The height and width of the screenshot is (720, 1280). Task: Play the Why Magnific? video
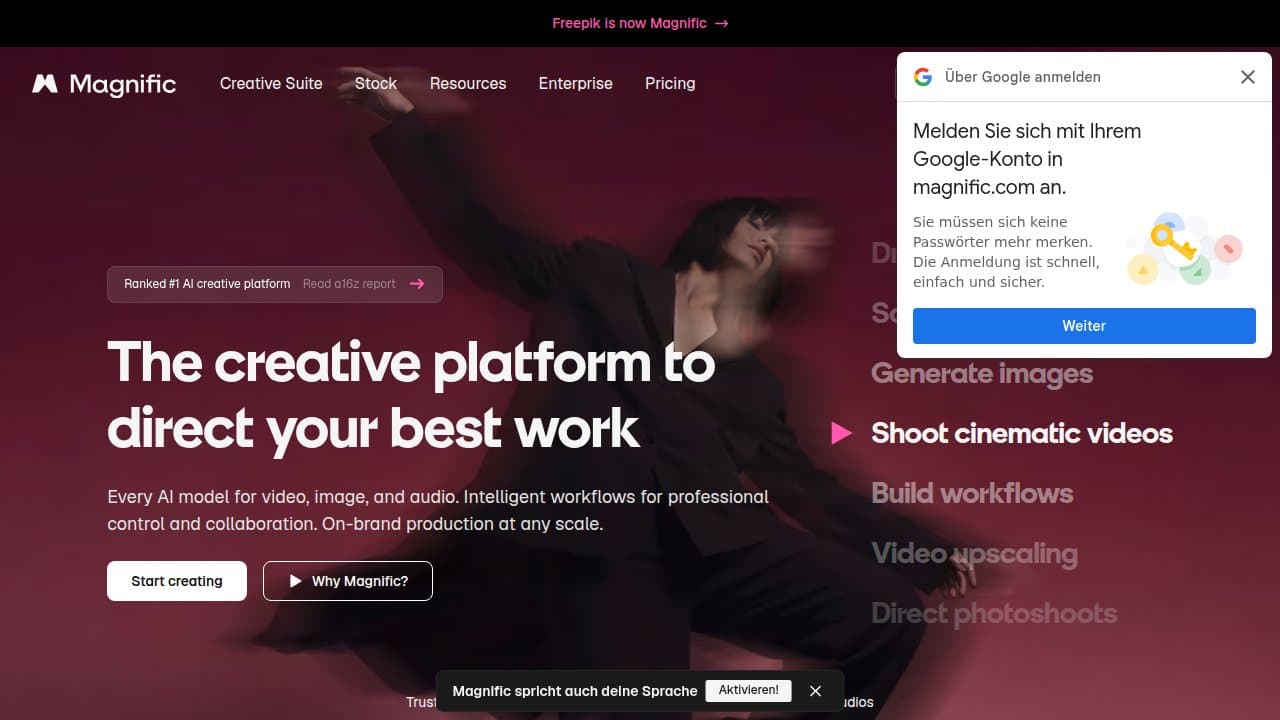pyautogui.click(x=348, y=581)
